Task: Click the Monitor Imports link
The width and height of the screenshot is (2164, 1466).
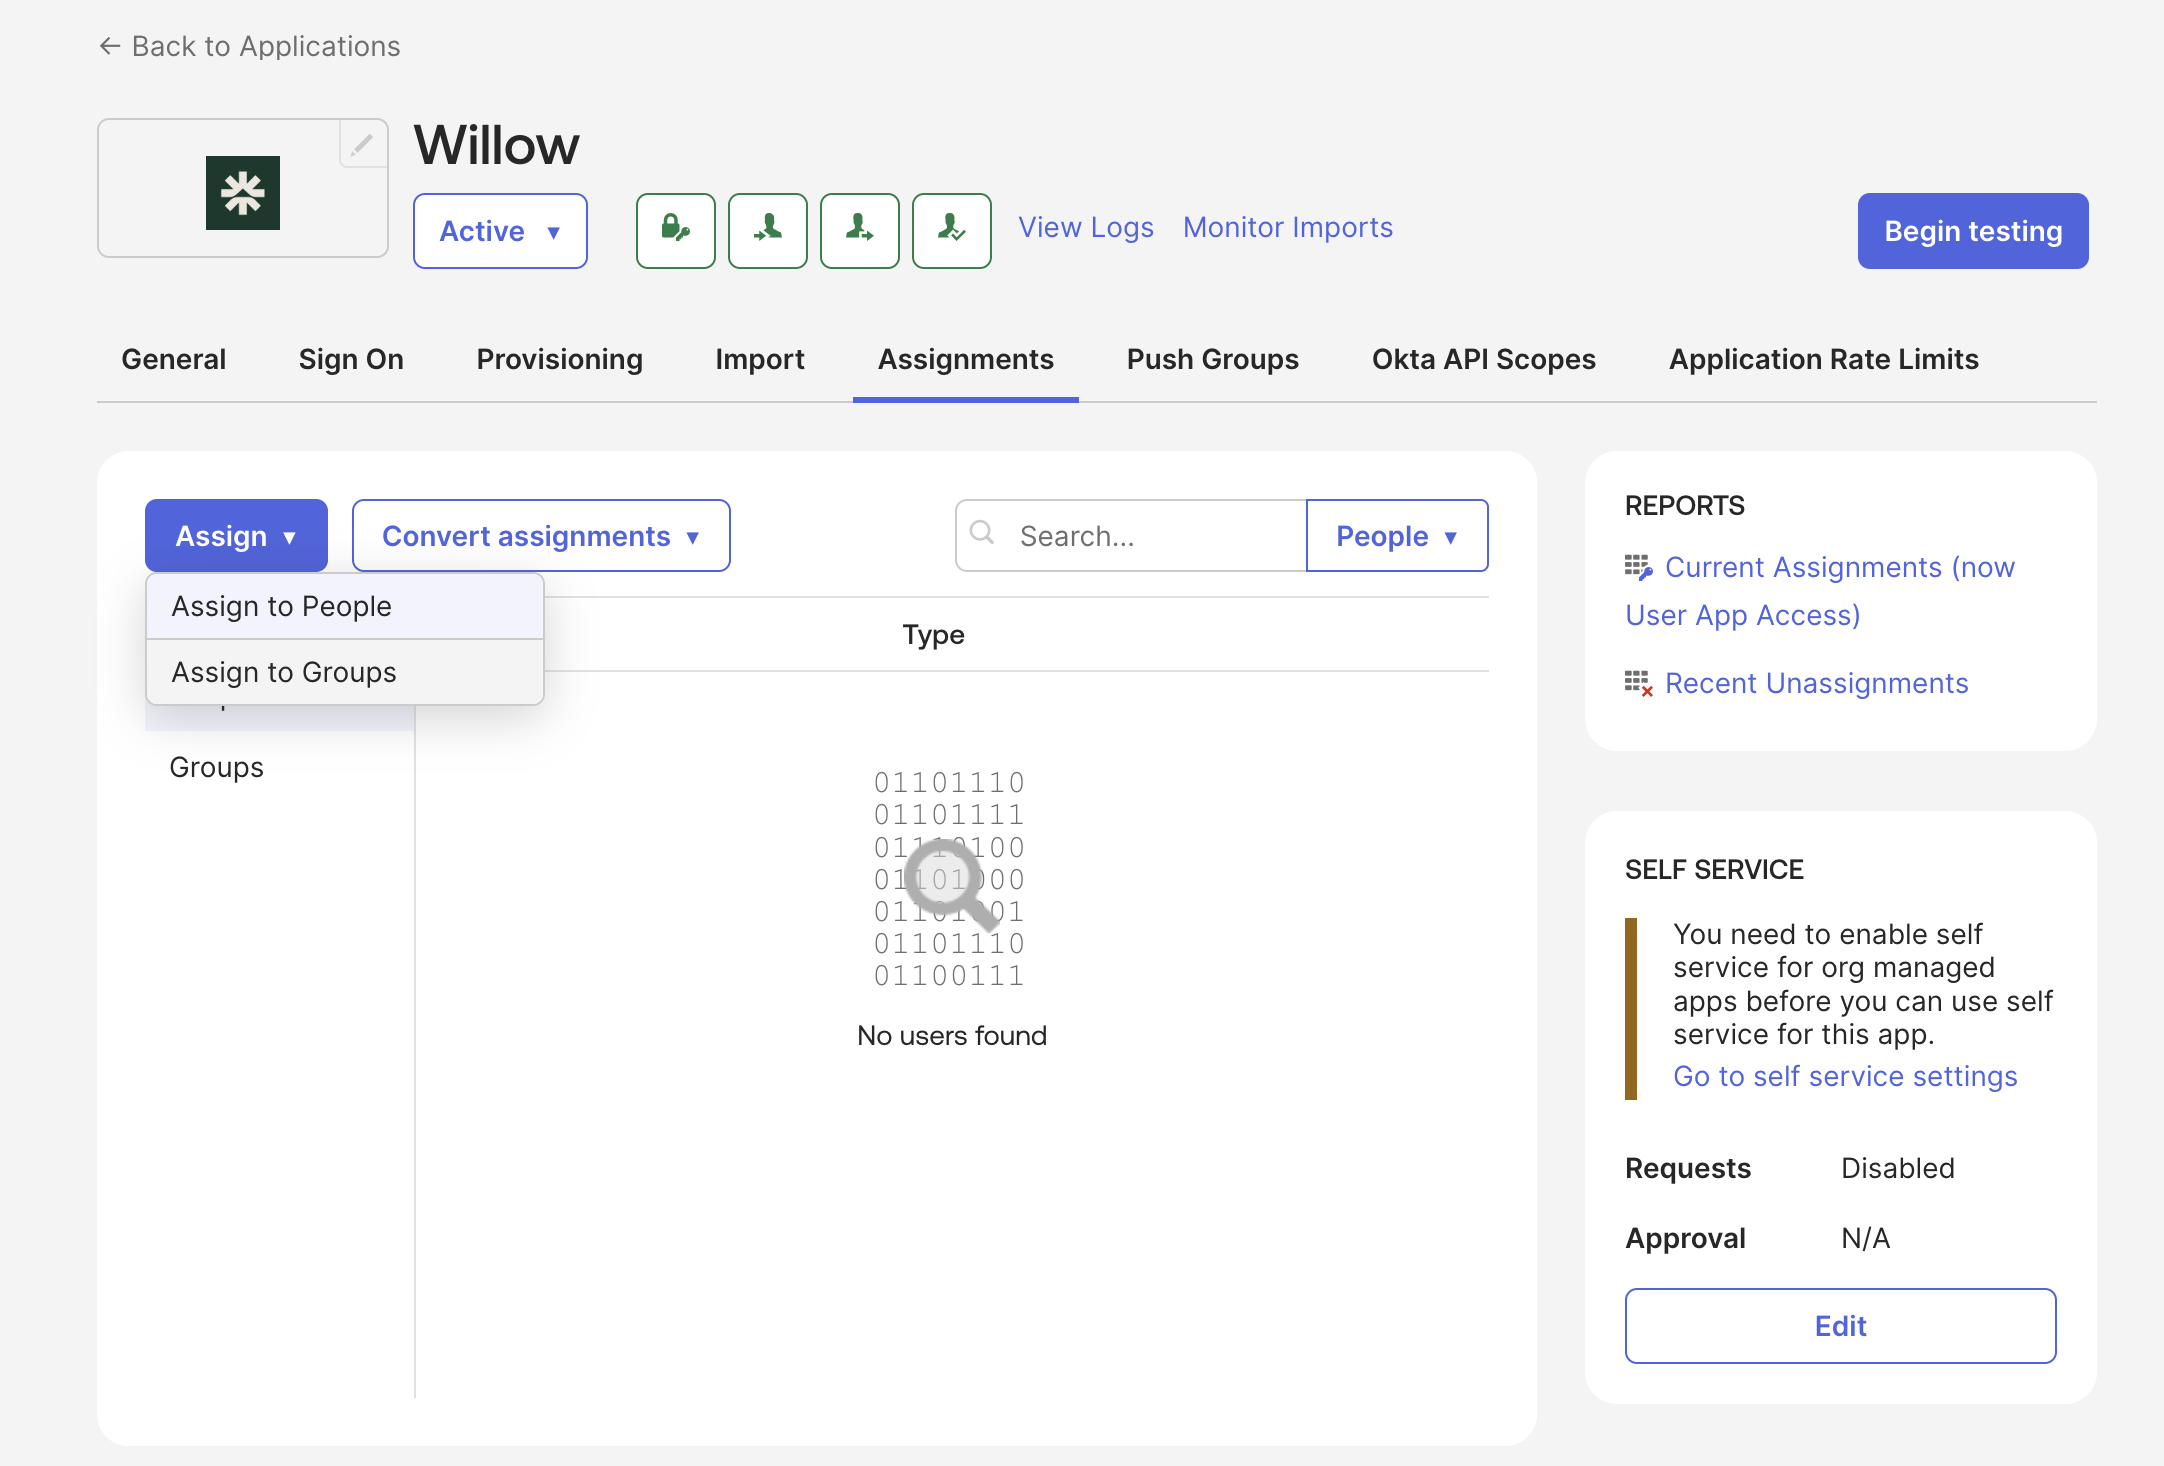Action: (1288, 228)
